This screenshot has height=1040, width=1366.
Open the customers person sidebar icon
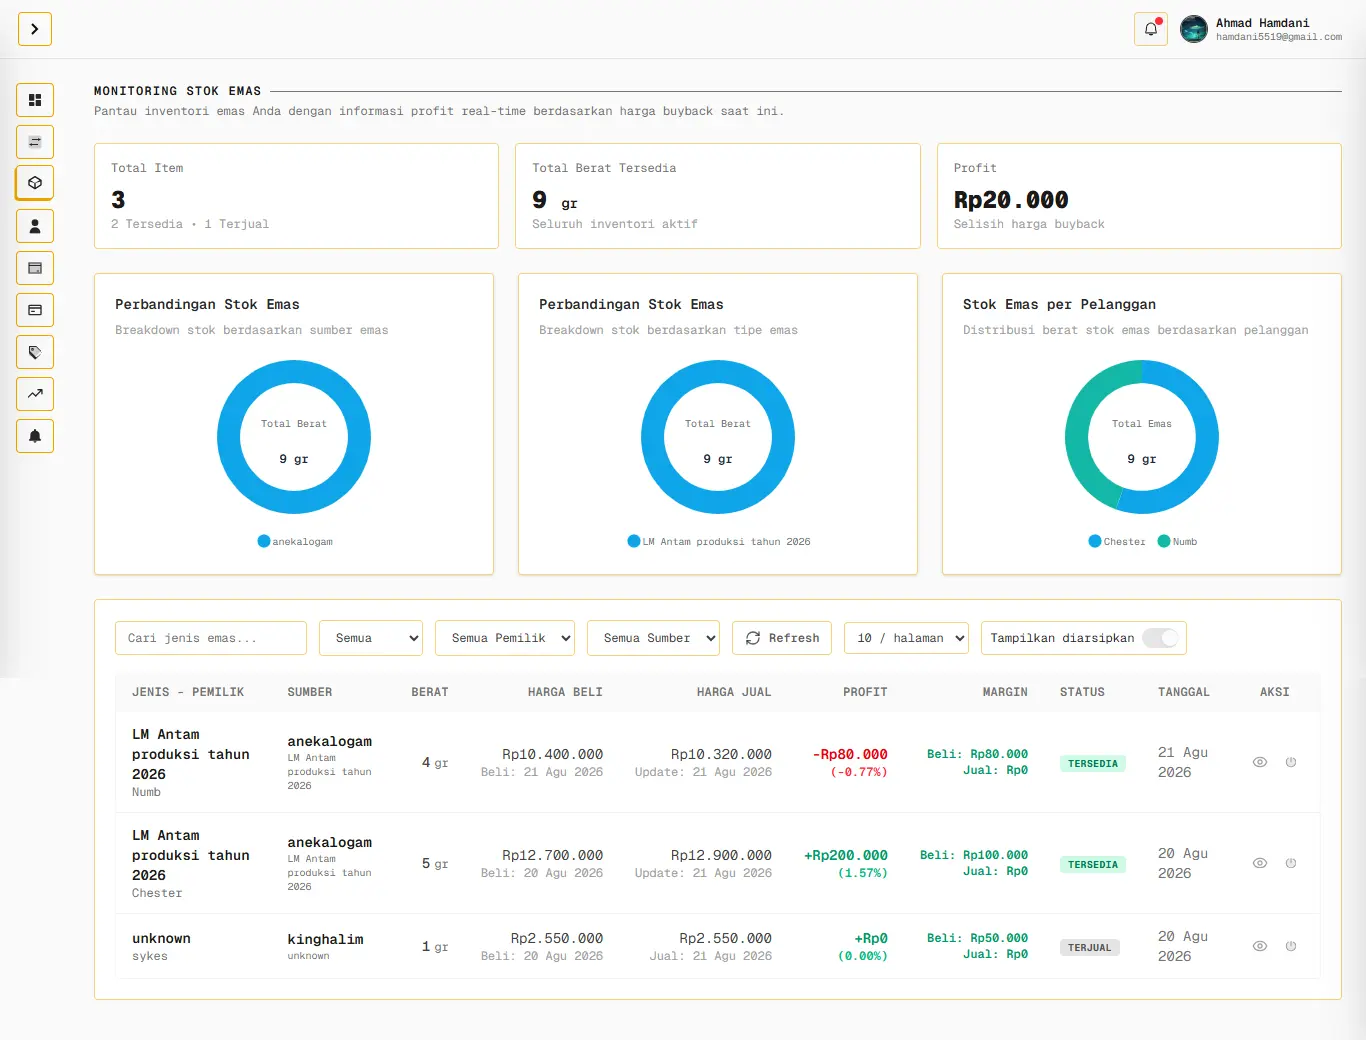tap(35, 226)
